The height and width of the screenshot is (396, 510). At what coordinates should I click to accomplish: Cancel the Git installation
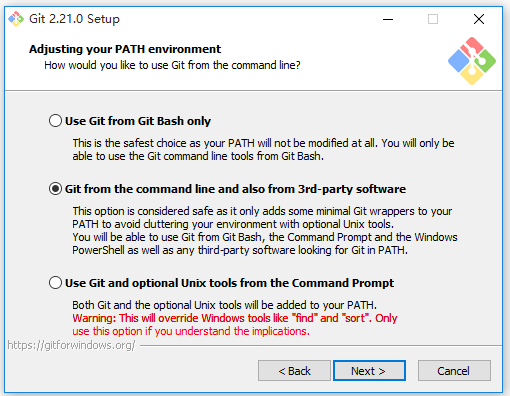click(x=454, y=370)
